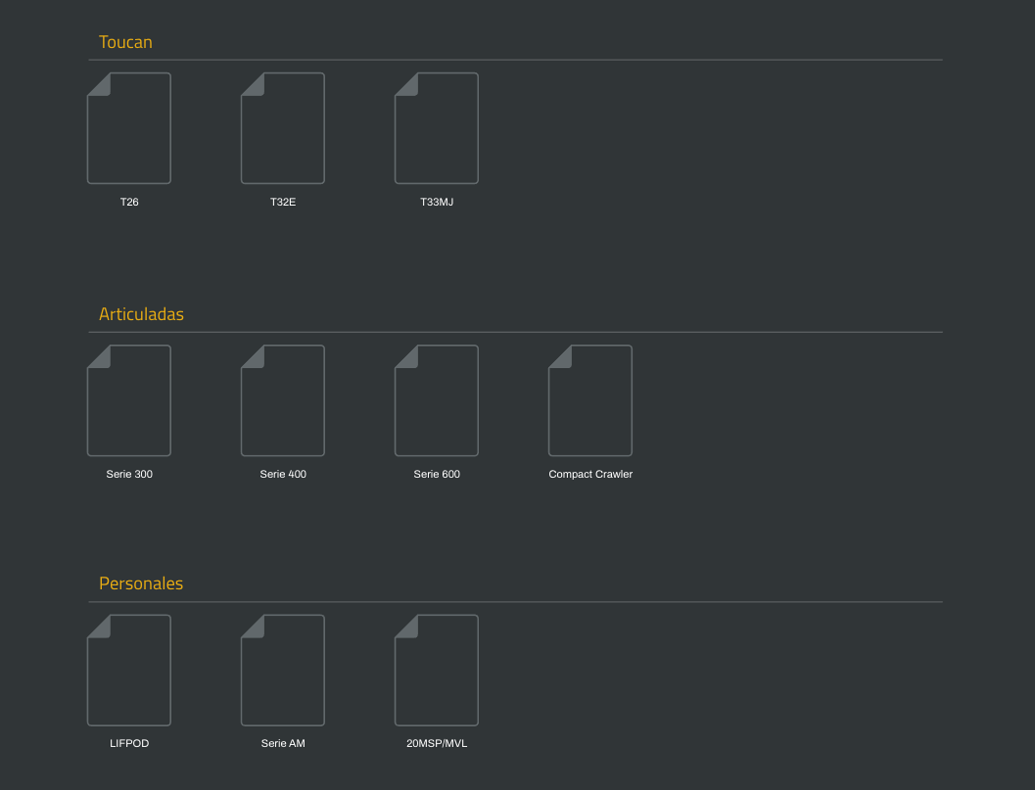Click the Personales section heading
The height and width of the screenshot is (790, 1035).
140,583
